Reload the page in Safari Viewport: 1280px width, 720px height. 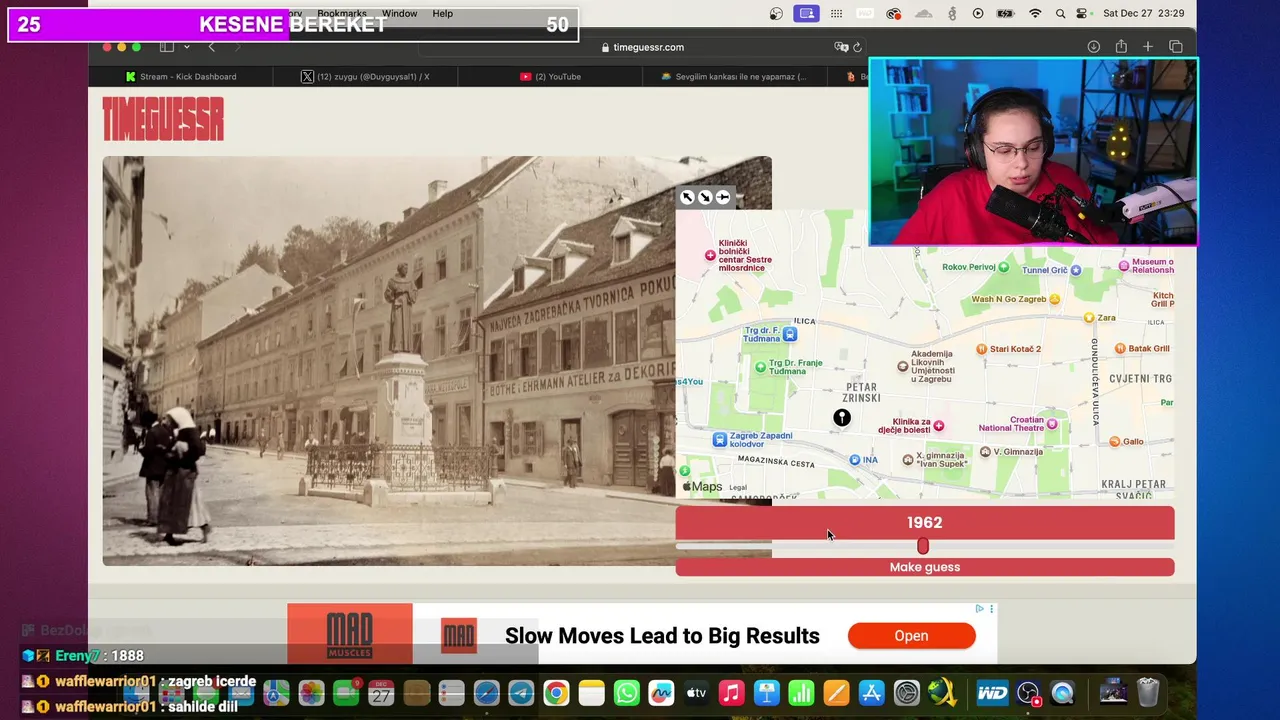coord(857,47)
